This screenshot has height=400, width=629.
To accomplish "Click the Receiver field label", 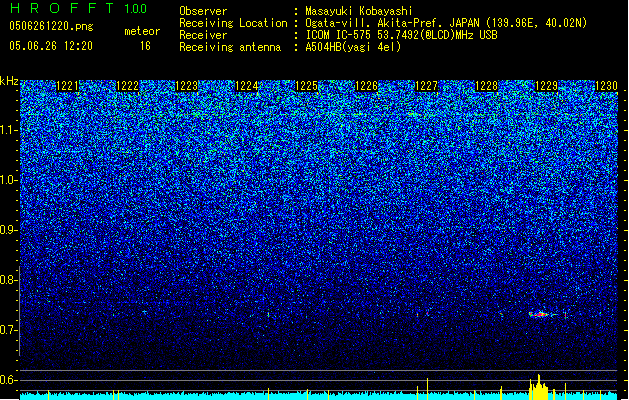I will pyautogui.click(x=203, y=35).
